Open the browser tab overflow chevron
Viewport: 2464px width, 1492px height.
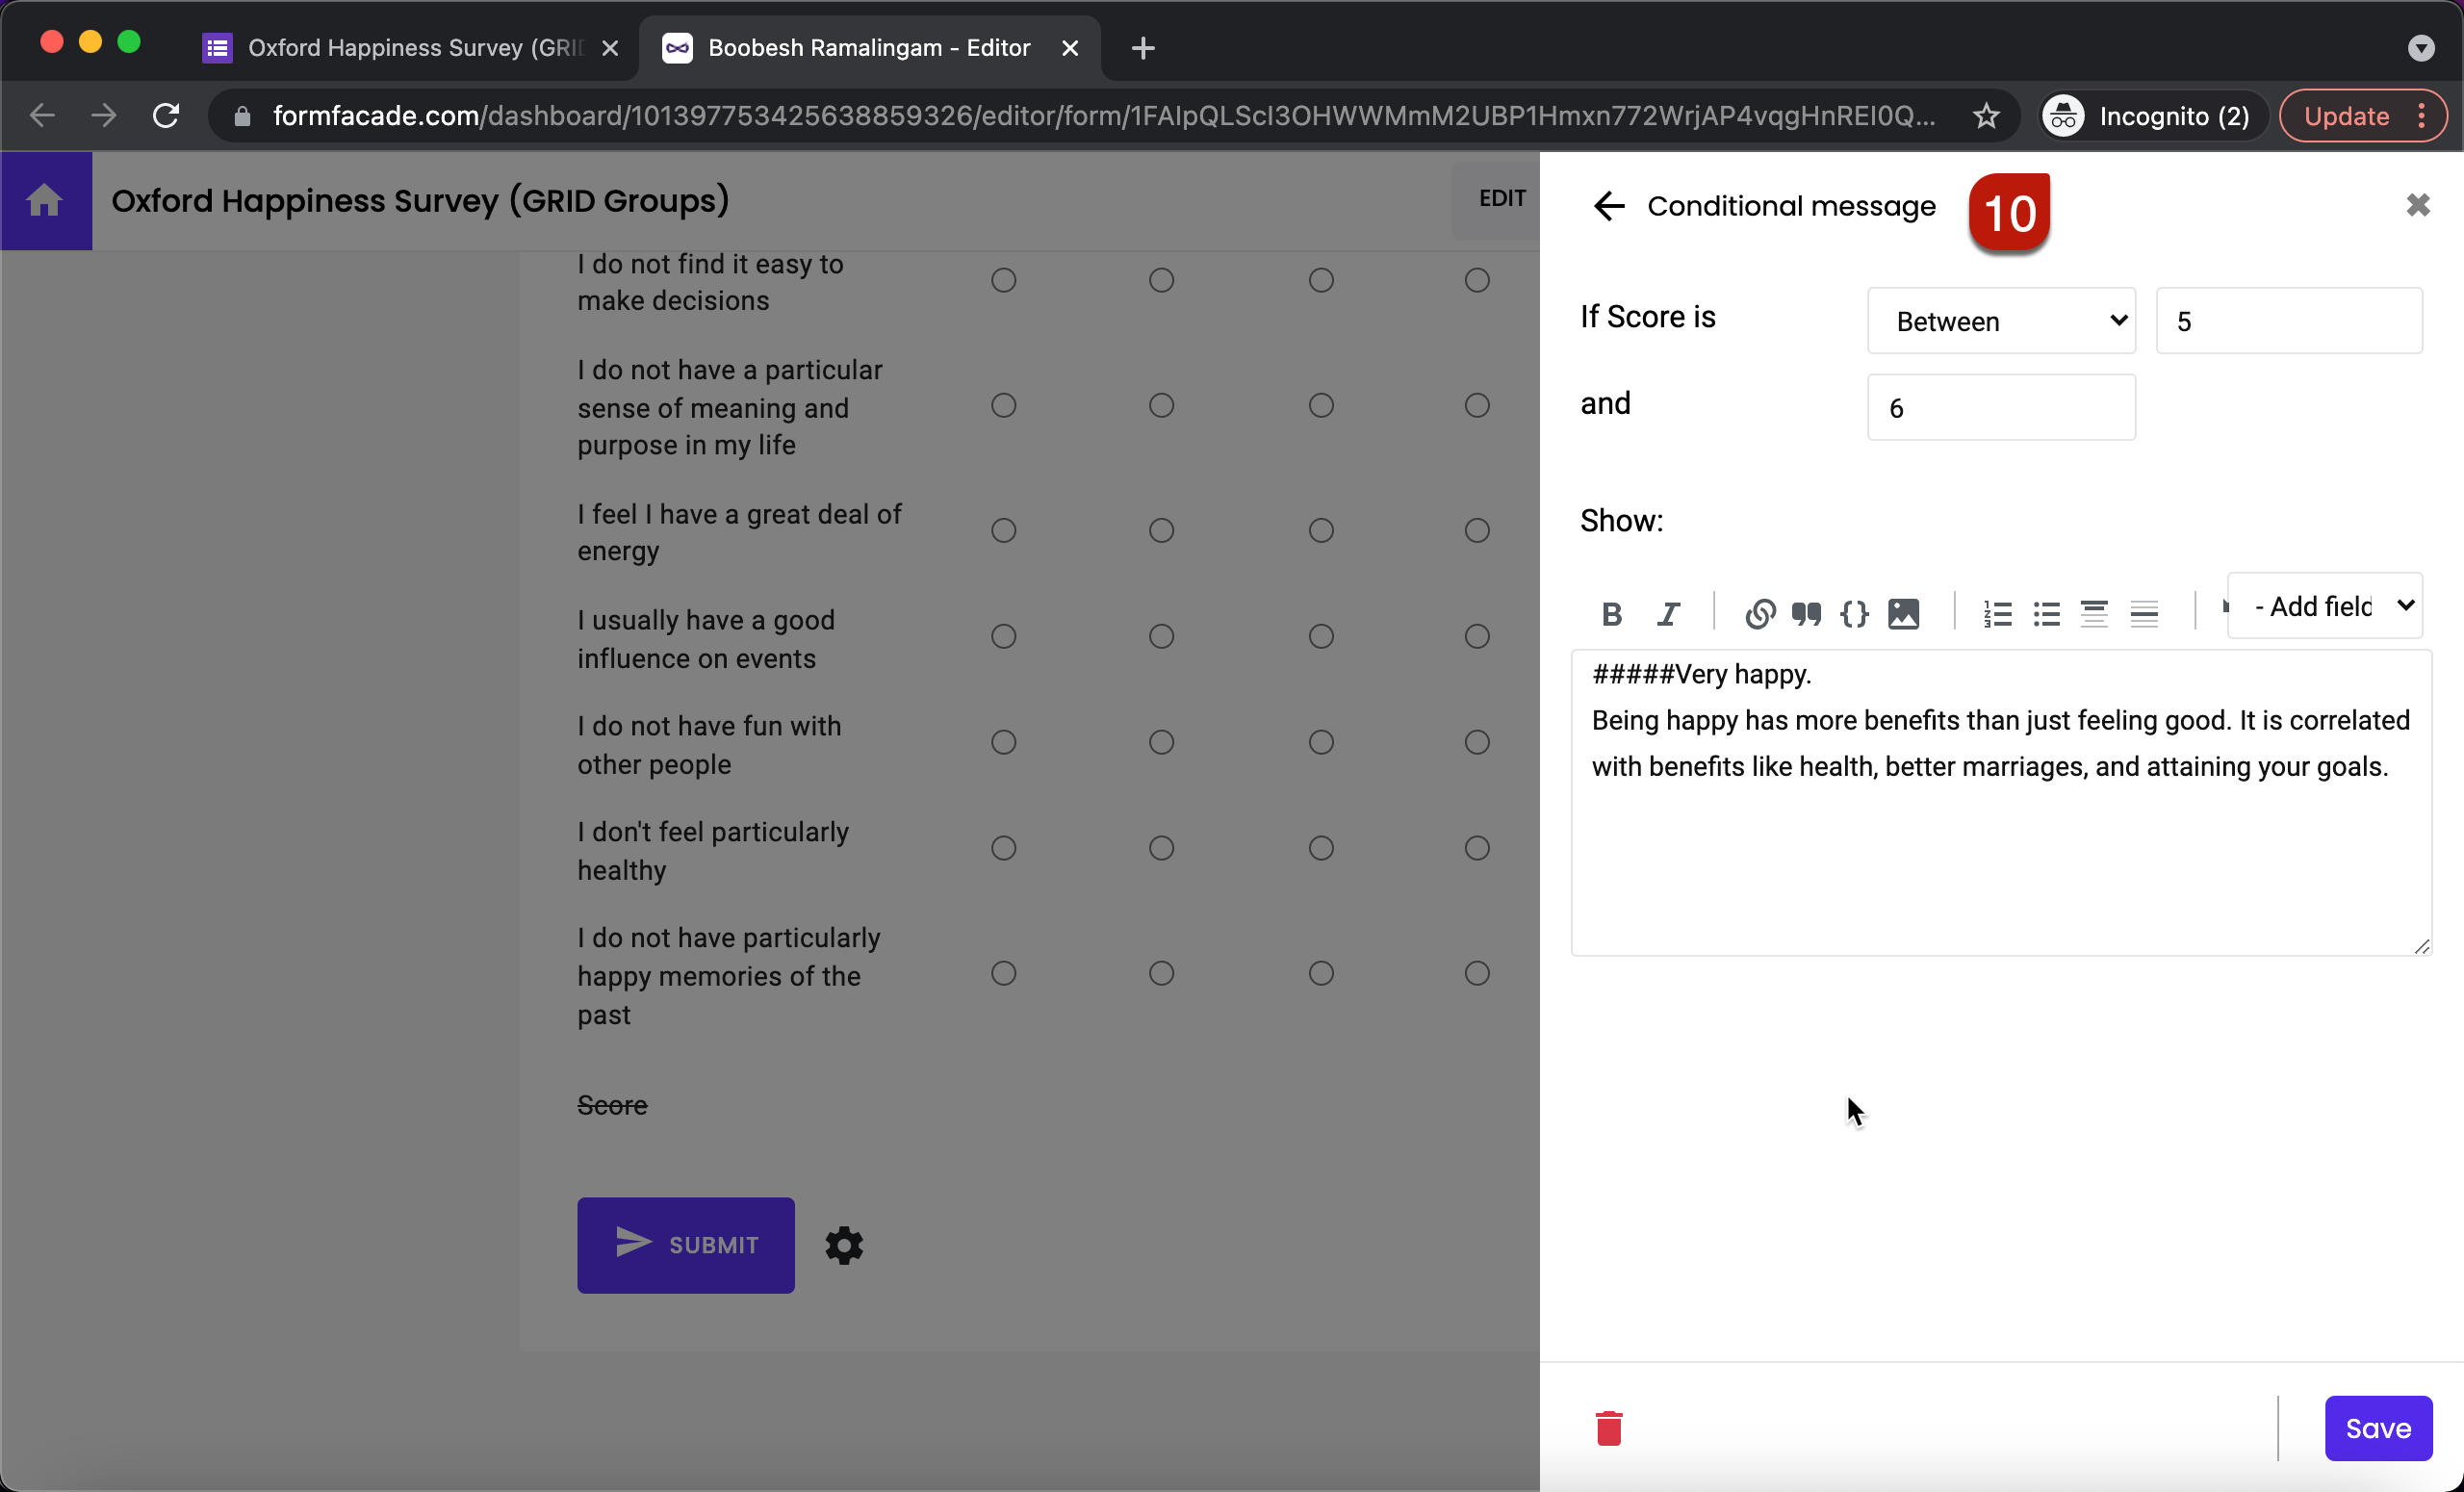[2421, 47]
